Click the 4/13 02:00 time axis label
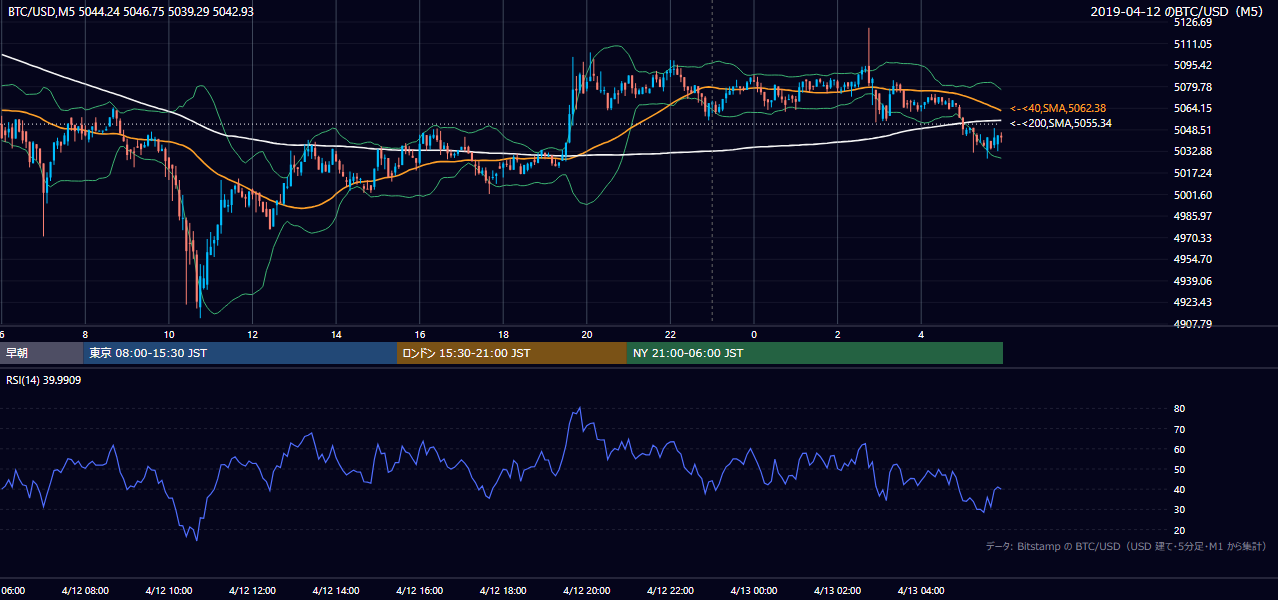The height and width of the screenshot is (600, 1278). pos(837,591)
